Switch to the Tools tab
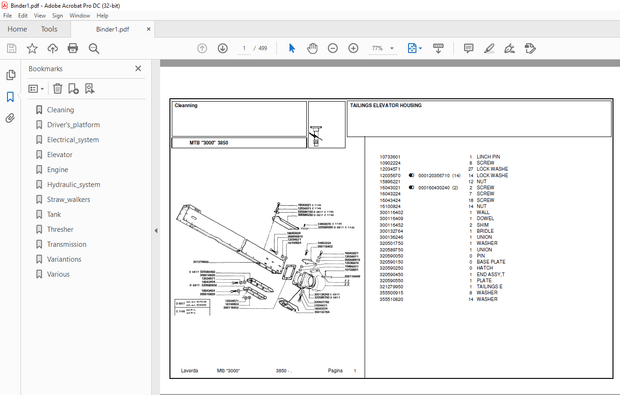 [x=49, y=29]
